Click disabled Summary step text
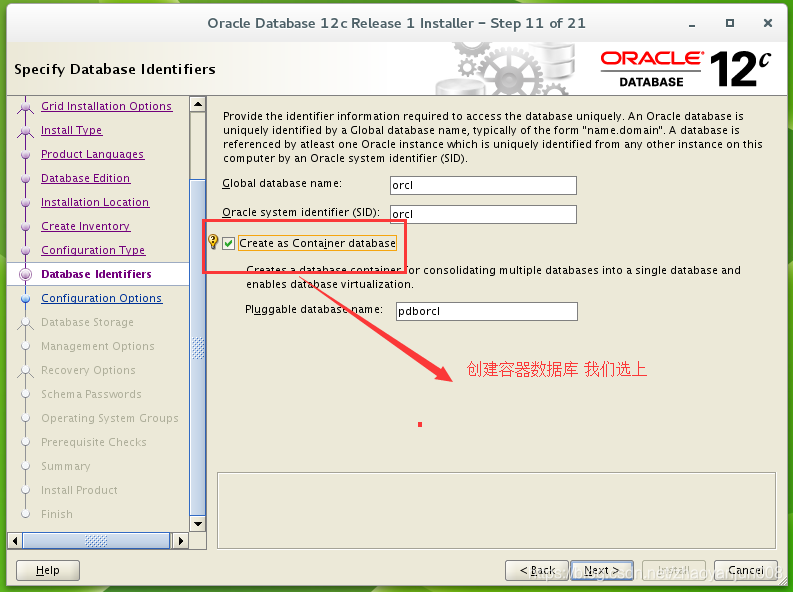Image resolution: width=793 pixels, height=592 pixels. (66, 466)
